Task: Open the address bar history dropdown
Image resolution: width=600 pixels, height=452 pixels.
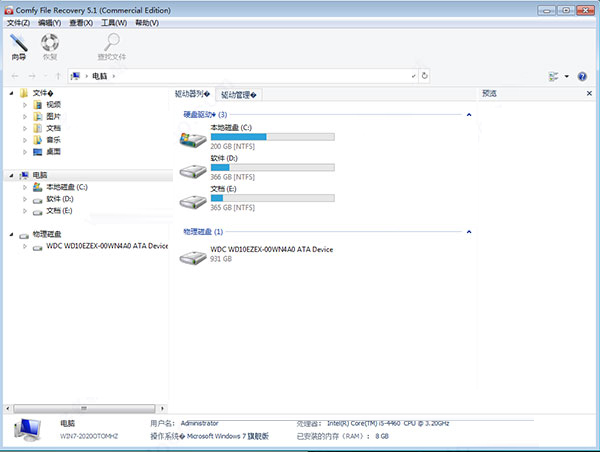Action: 413,76
